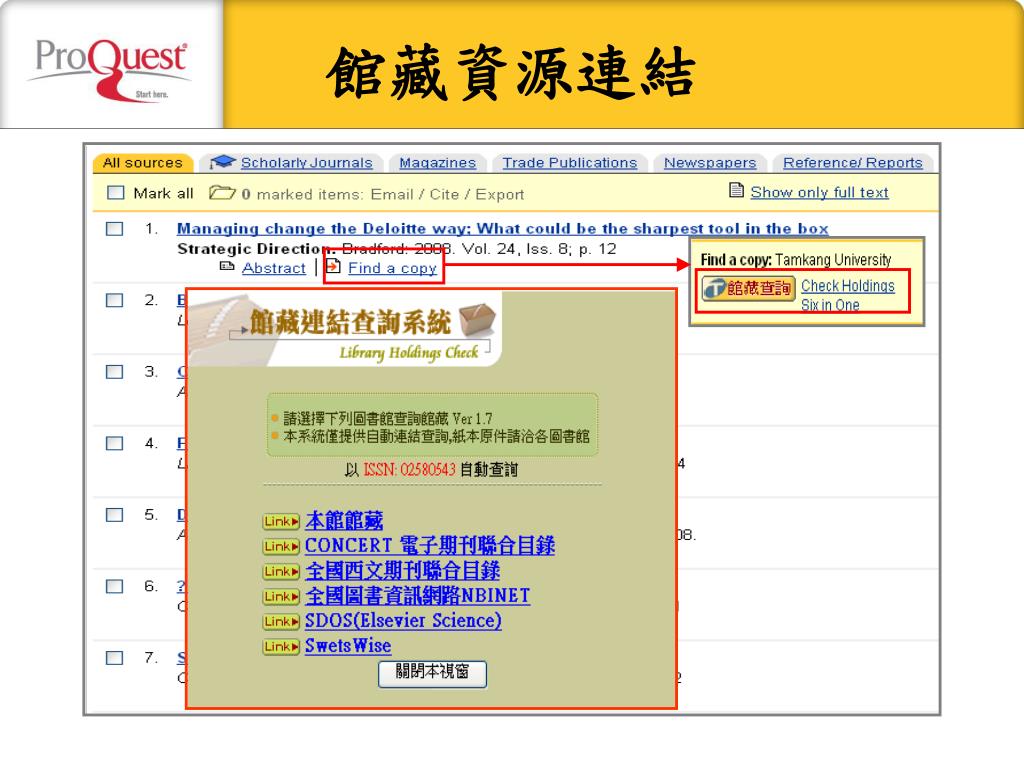Tick the Mark all checkbox

coord(116,193)
